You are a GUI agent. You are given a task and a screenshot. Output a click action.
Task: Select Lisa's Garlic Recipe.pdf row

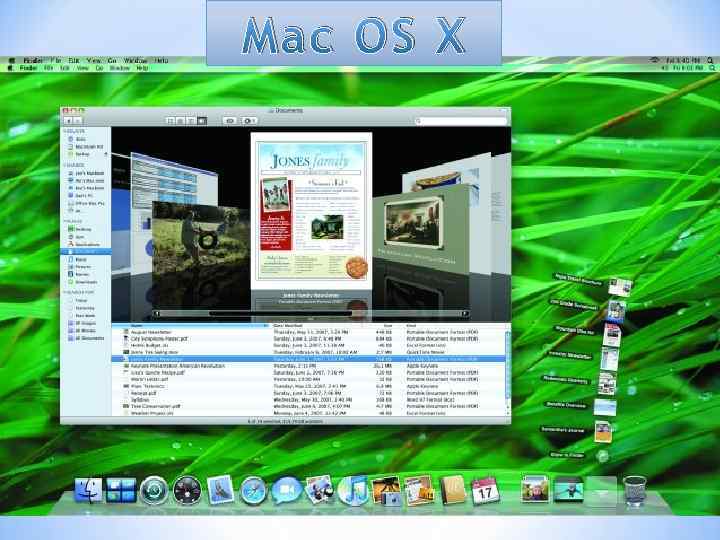309,373
